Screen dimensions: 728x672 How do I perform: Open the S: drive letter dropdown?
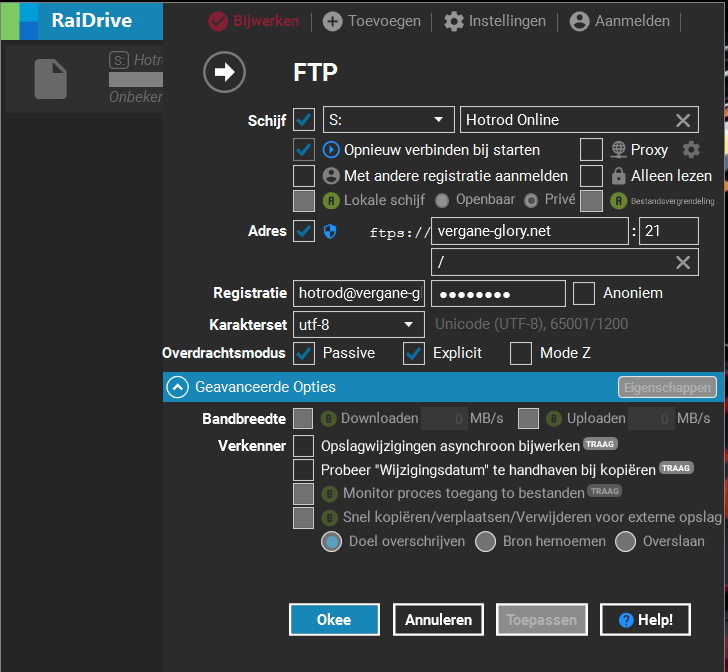point(388,120)
